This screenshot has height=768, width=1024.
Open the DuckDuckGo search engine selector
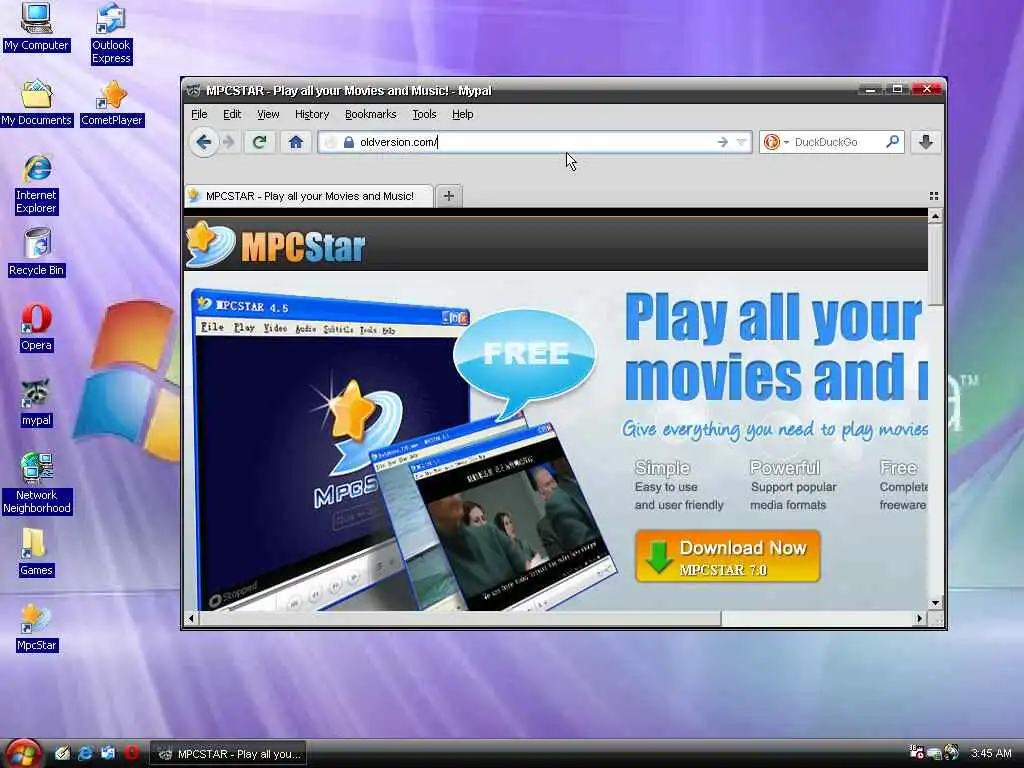[x=776, y=142]
